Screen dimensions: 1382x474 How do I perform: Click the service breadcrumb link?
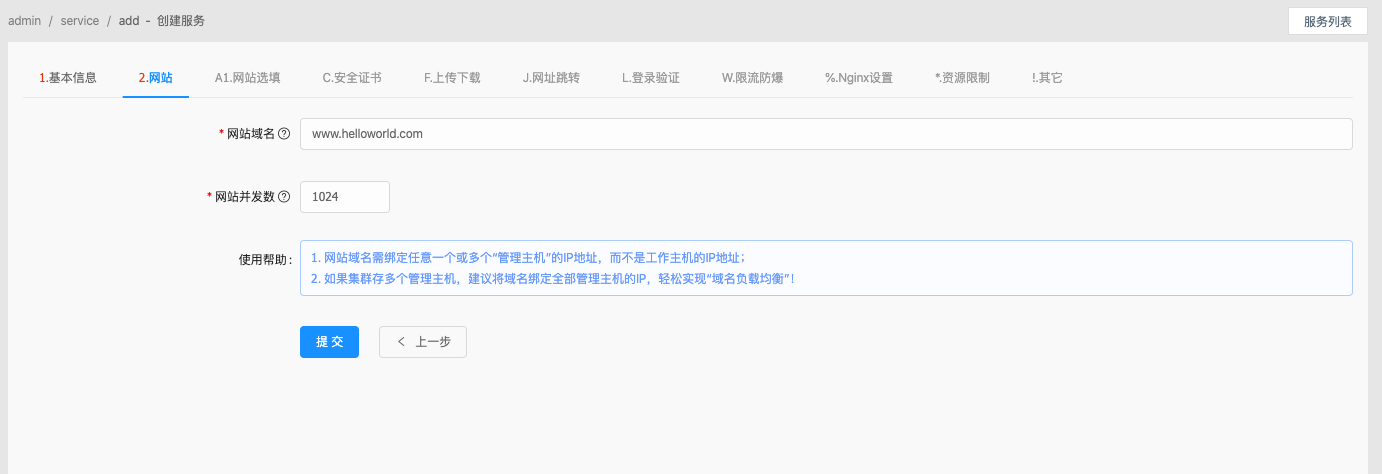coord(78,21)
